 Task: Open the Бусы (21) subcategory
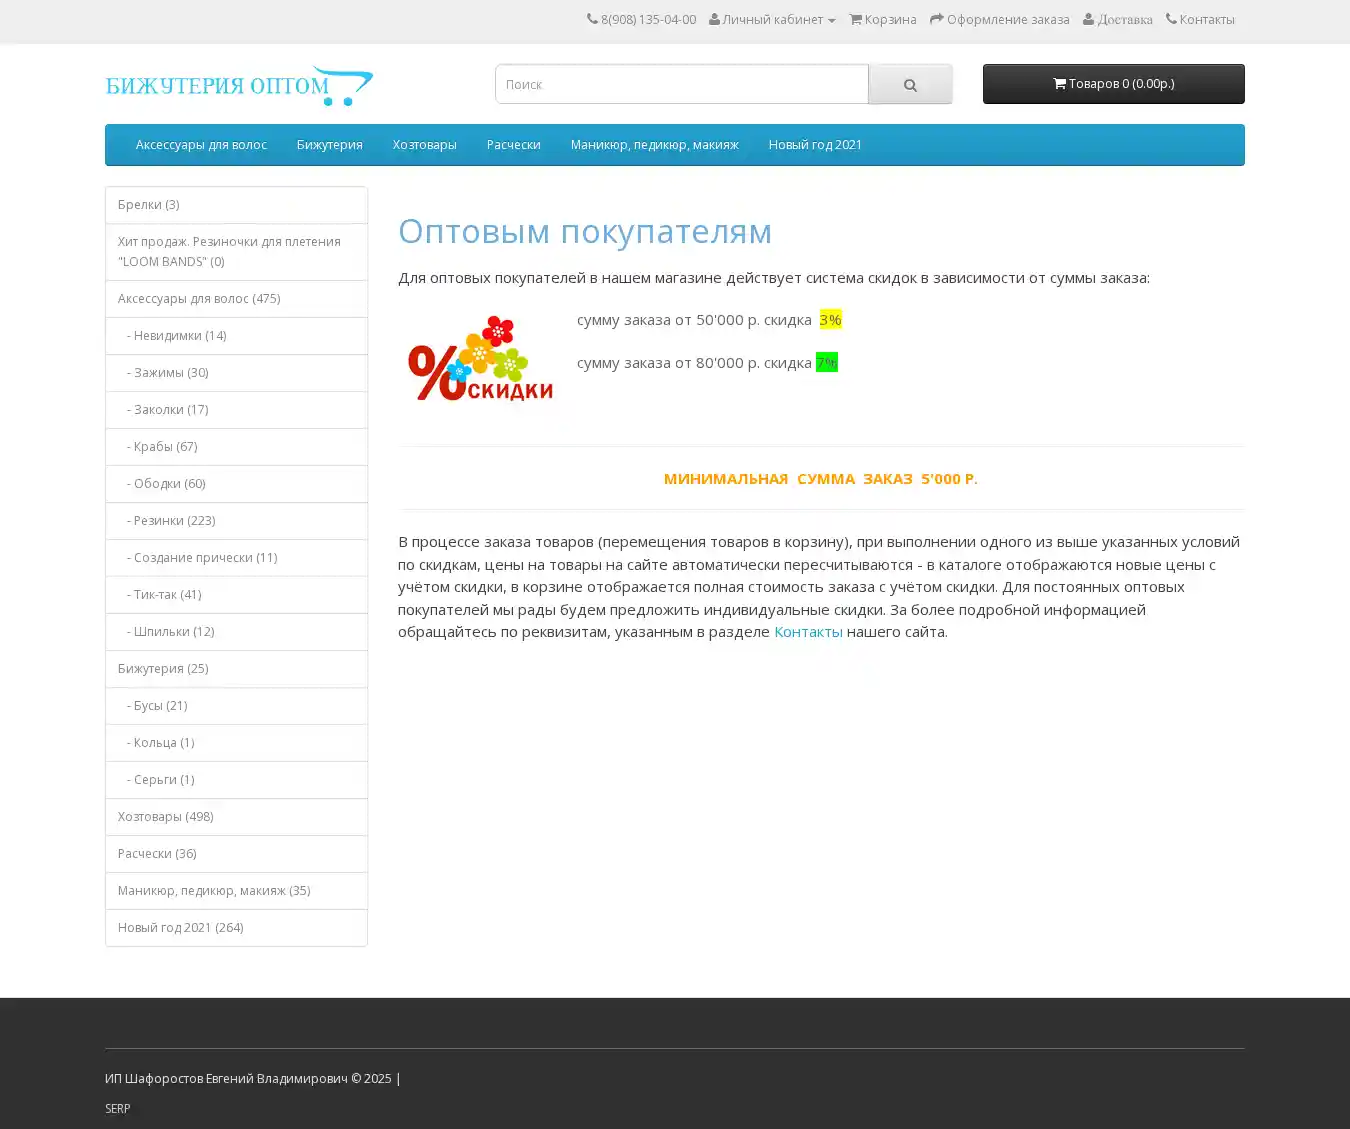pyautogui.click(x=160, y=706)
